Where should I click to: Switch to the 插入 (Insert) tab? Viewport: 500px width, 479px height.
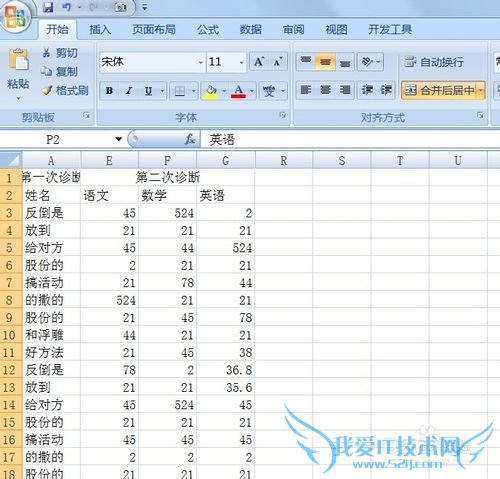pos(100,30)
